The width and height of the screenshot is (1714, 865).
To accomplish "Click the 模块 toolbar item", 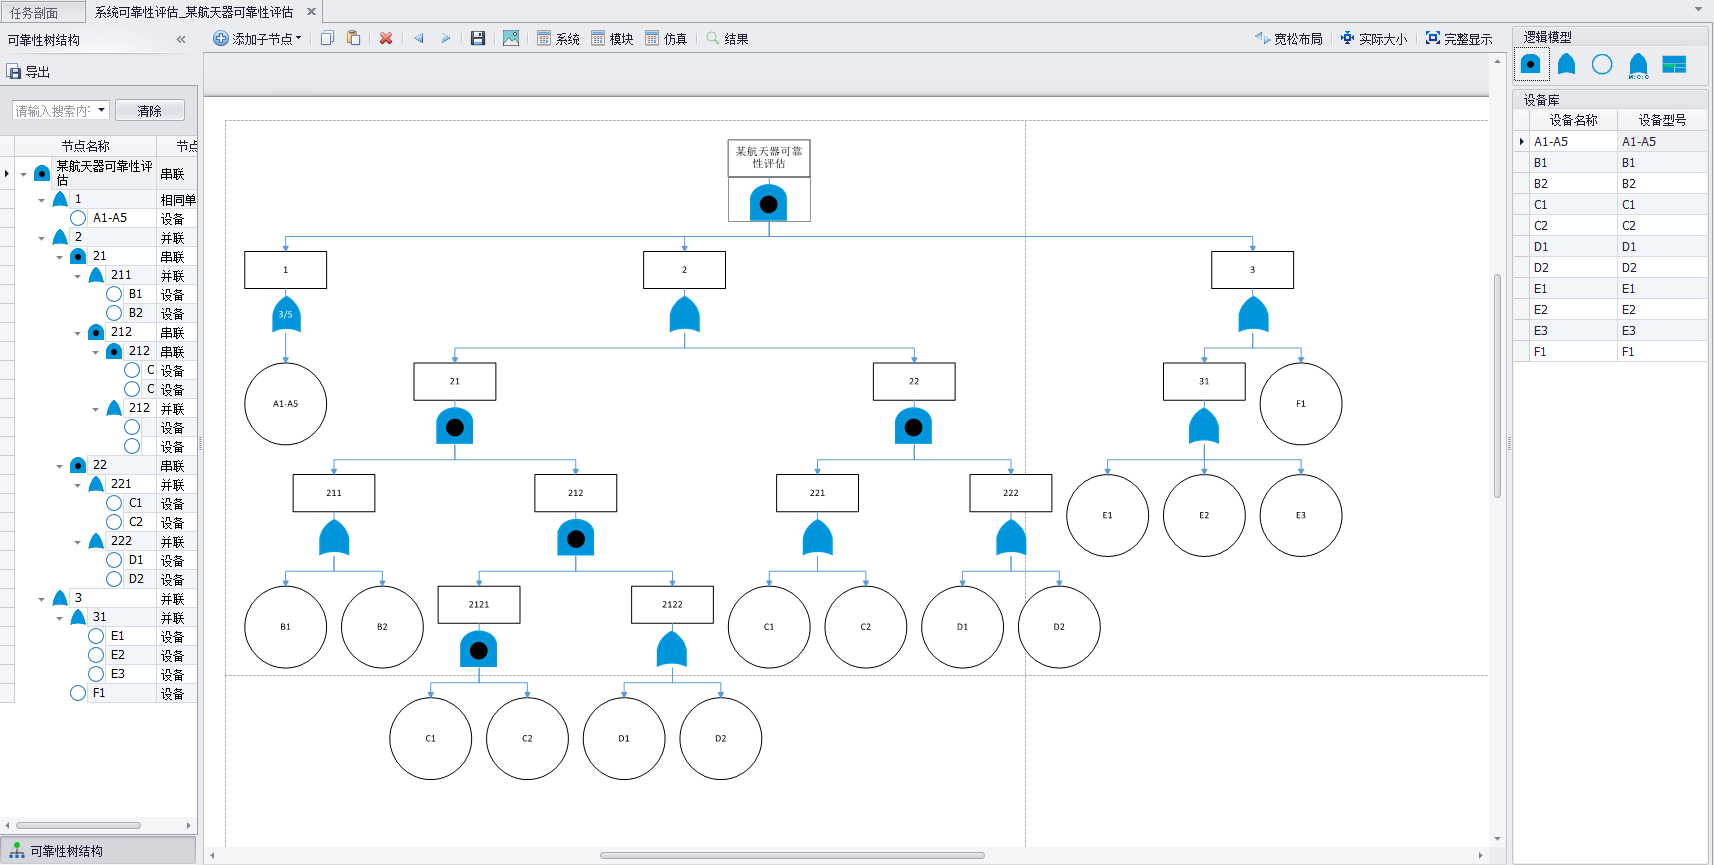I will click(x=612, y=39).
